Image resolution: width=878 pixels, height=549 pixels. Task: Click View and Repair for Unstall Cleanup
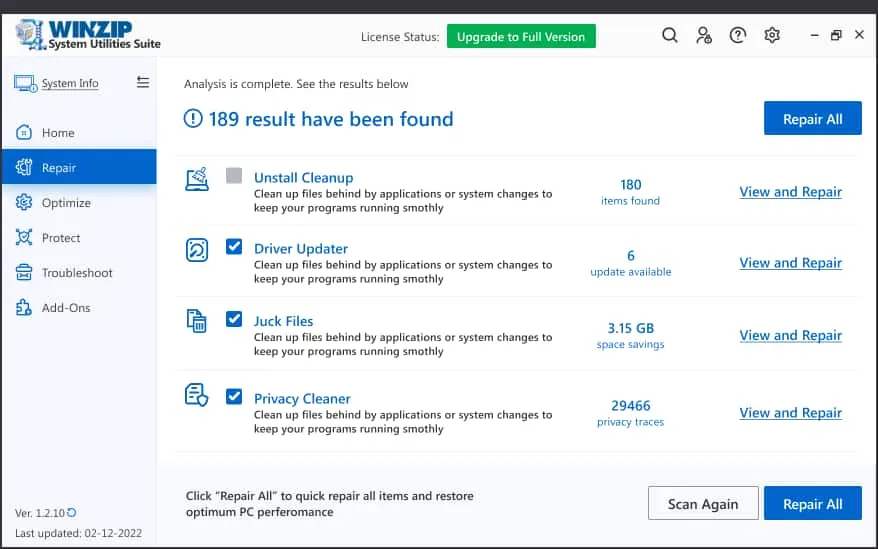point(791,192)
